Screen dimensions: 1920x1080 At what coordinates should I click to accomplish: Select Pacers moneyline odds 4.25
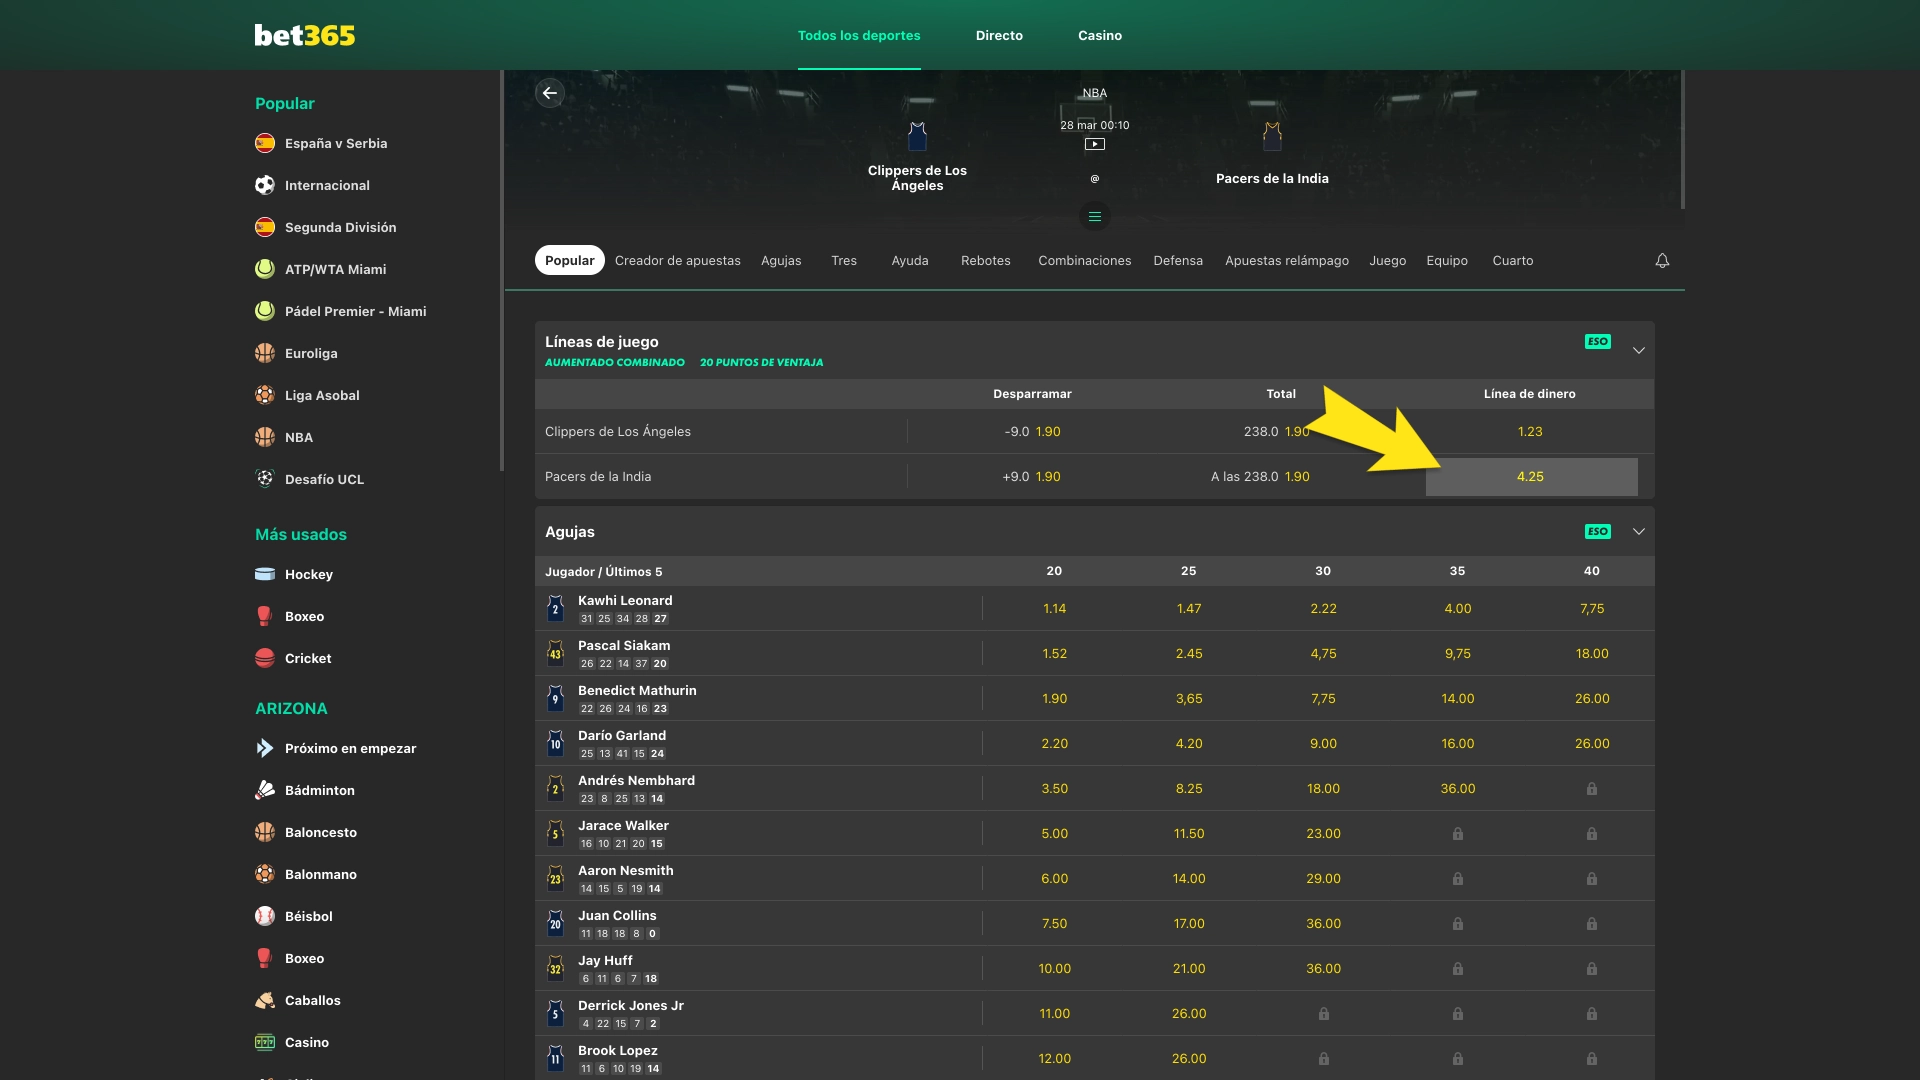1531,477
